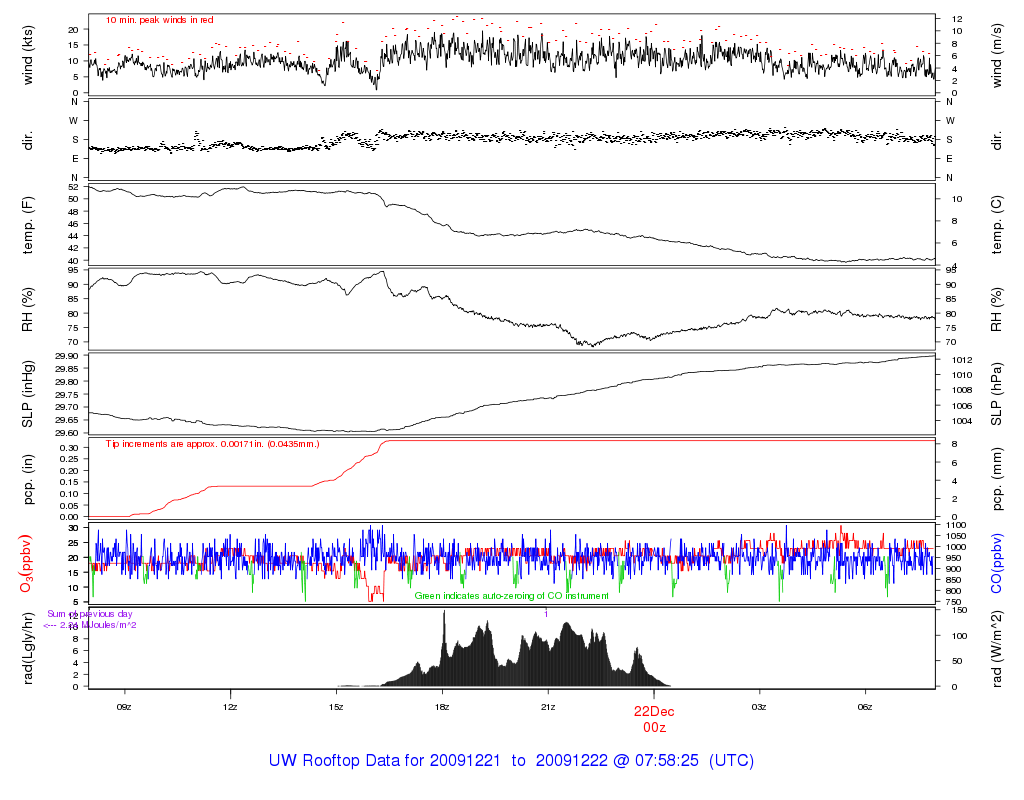Click the left 'RH (%)' axis label
This screenshot has height=800, width=1024.
coord(27,310)
